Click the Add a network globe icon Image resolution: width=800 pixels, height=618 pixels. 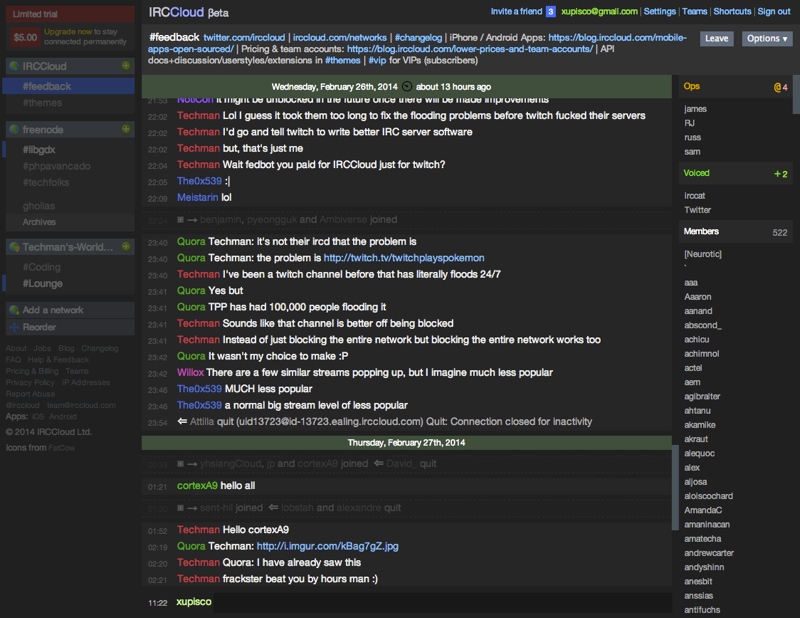(x=14, y=310)
